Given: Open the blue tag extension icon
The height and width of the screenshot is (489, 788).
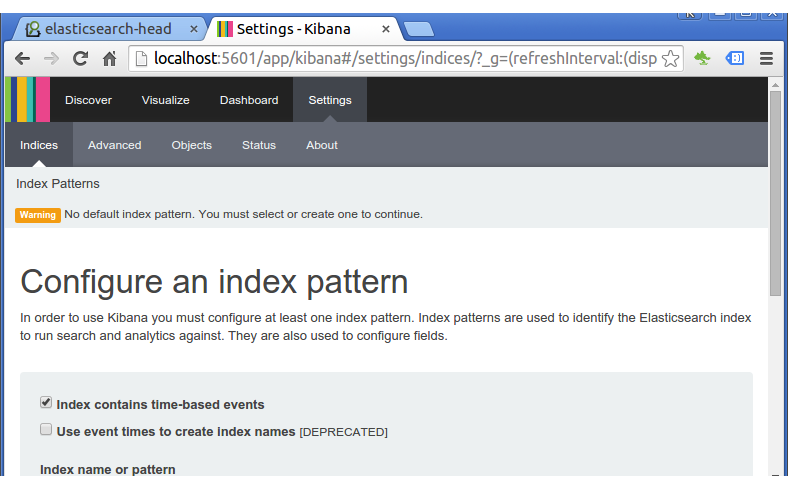Looking at the screenshot, I should pyautogui.click(x=735, y=58).
